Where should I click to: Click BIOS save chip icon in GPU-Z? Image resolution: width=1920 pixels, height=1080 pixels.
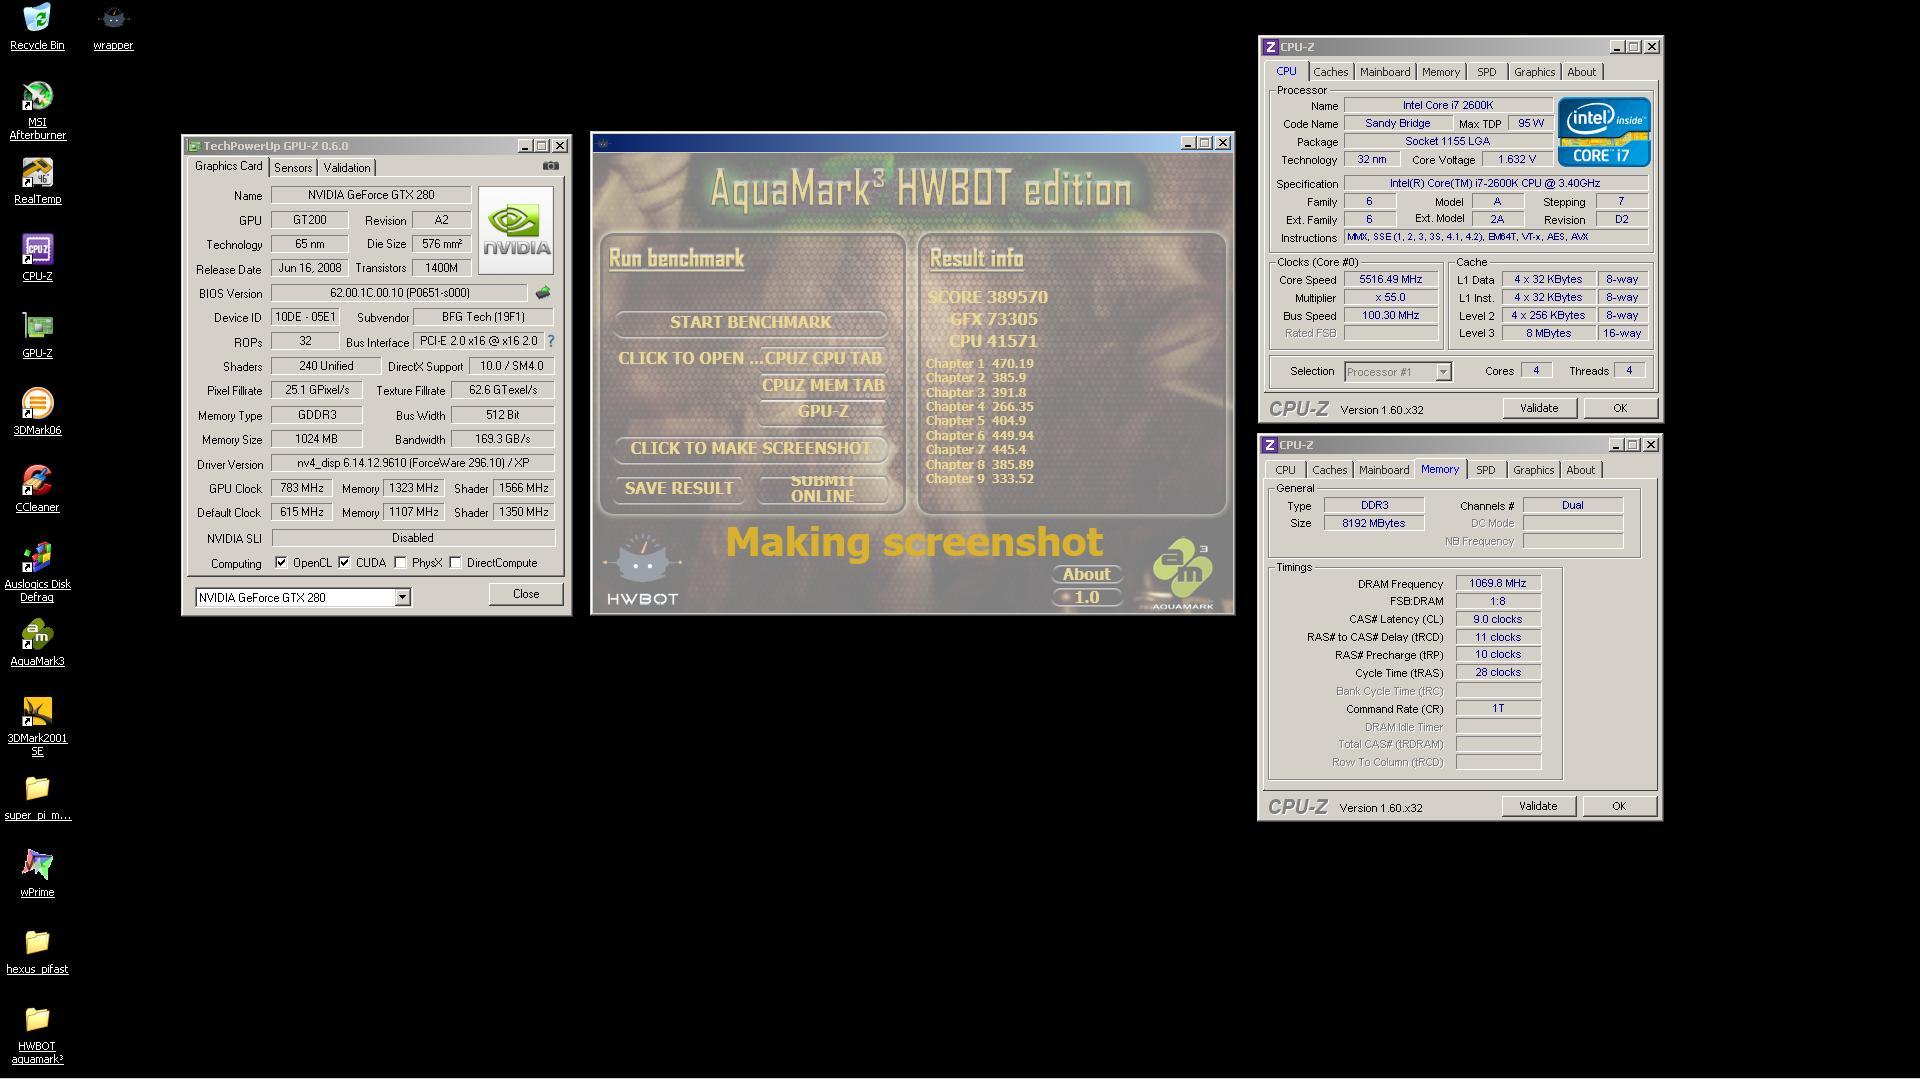click(543, 293)
